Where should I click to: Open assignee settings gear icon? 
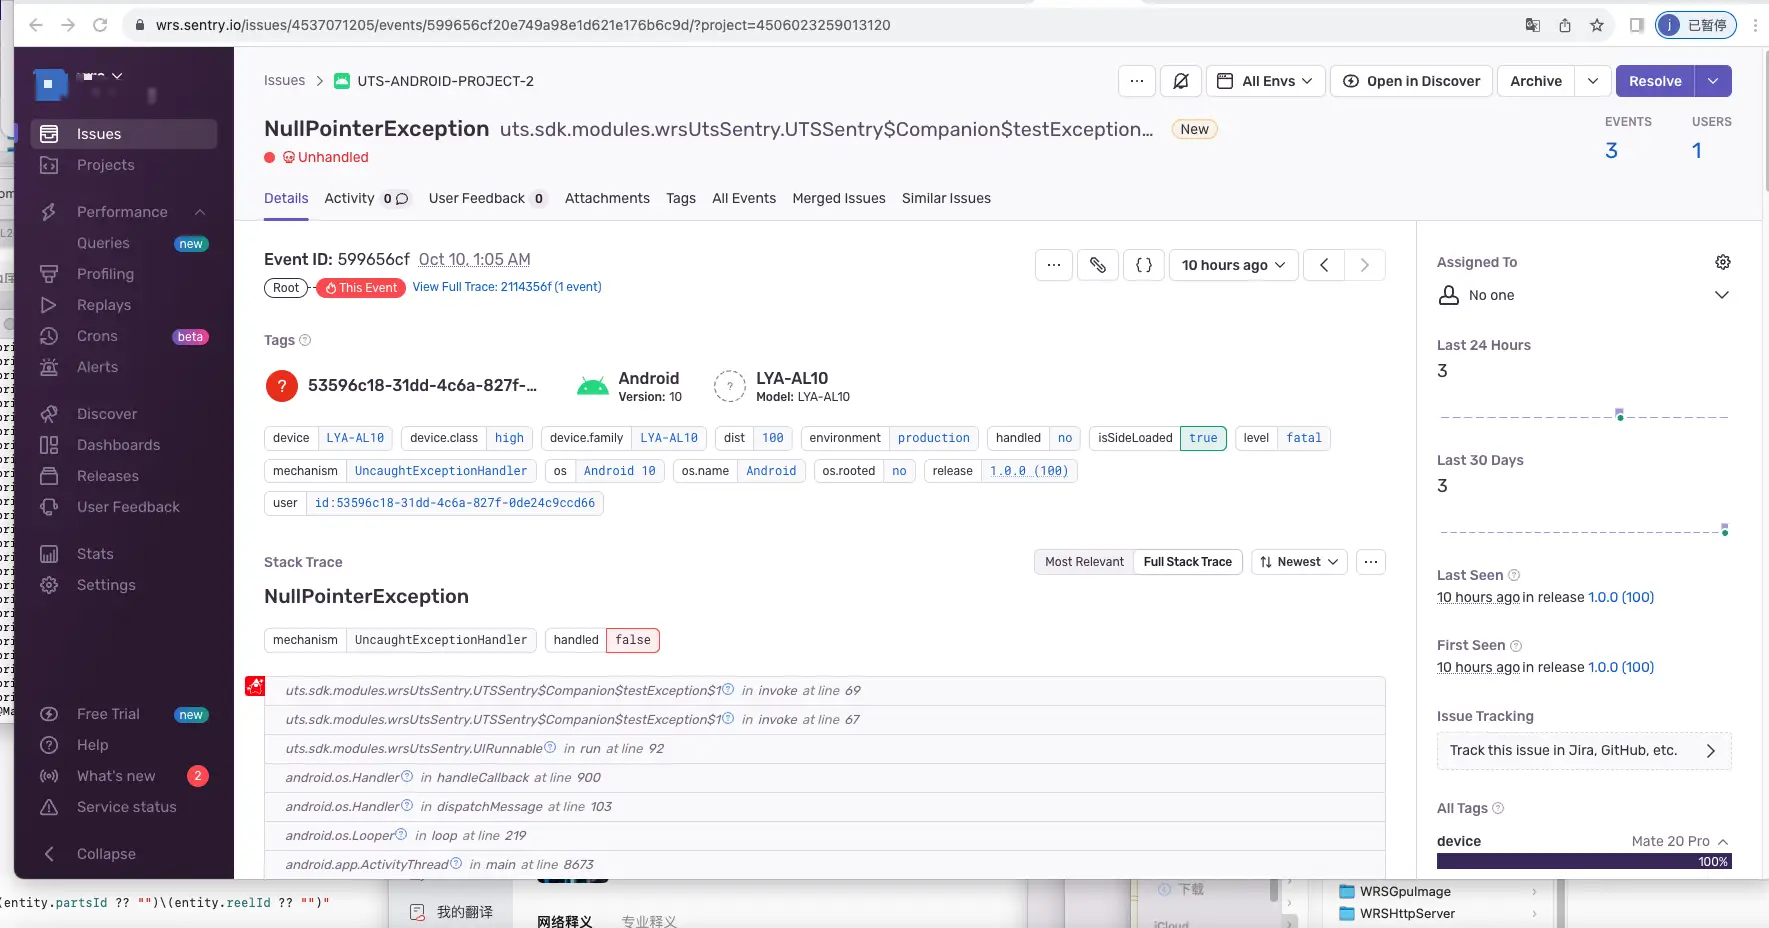1722,262
